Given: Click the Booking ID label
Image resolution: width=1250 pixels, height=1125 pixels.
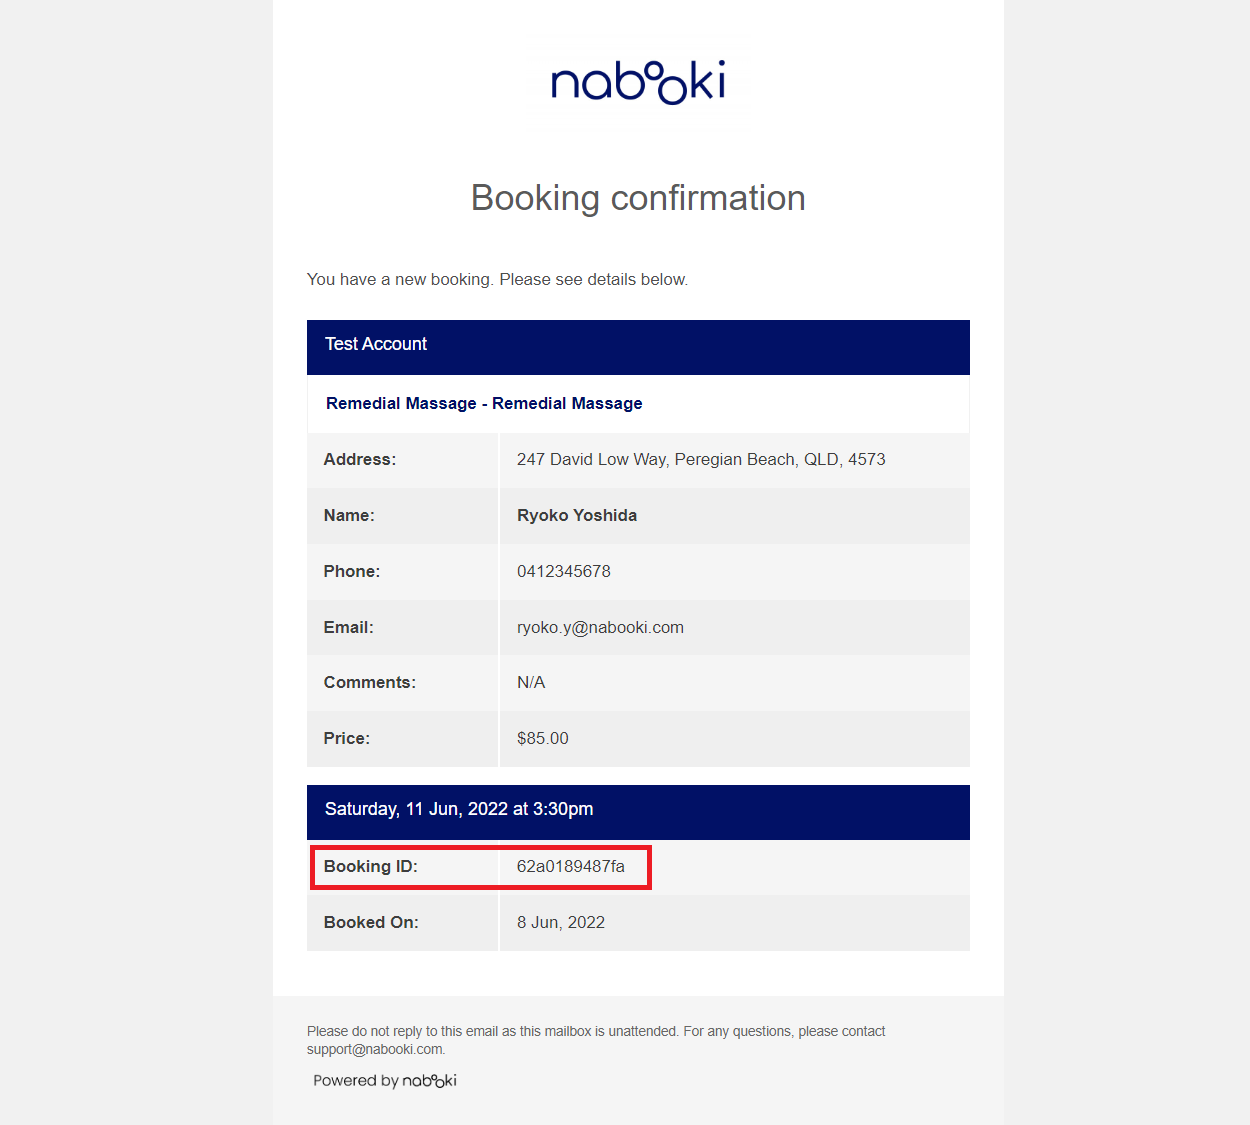Looking at the screenshot, I should (370, 866).
